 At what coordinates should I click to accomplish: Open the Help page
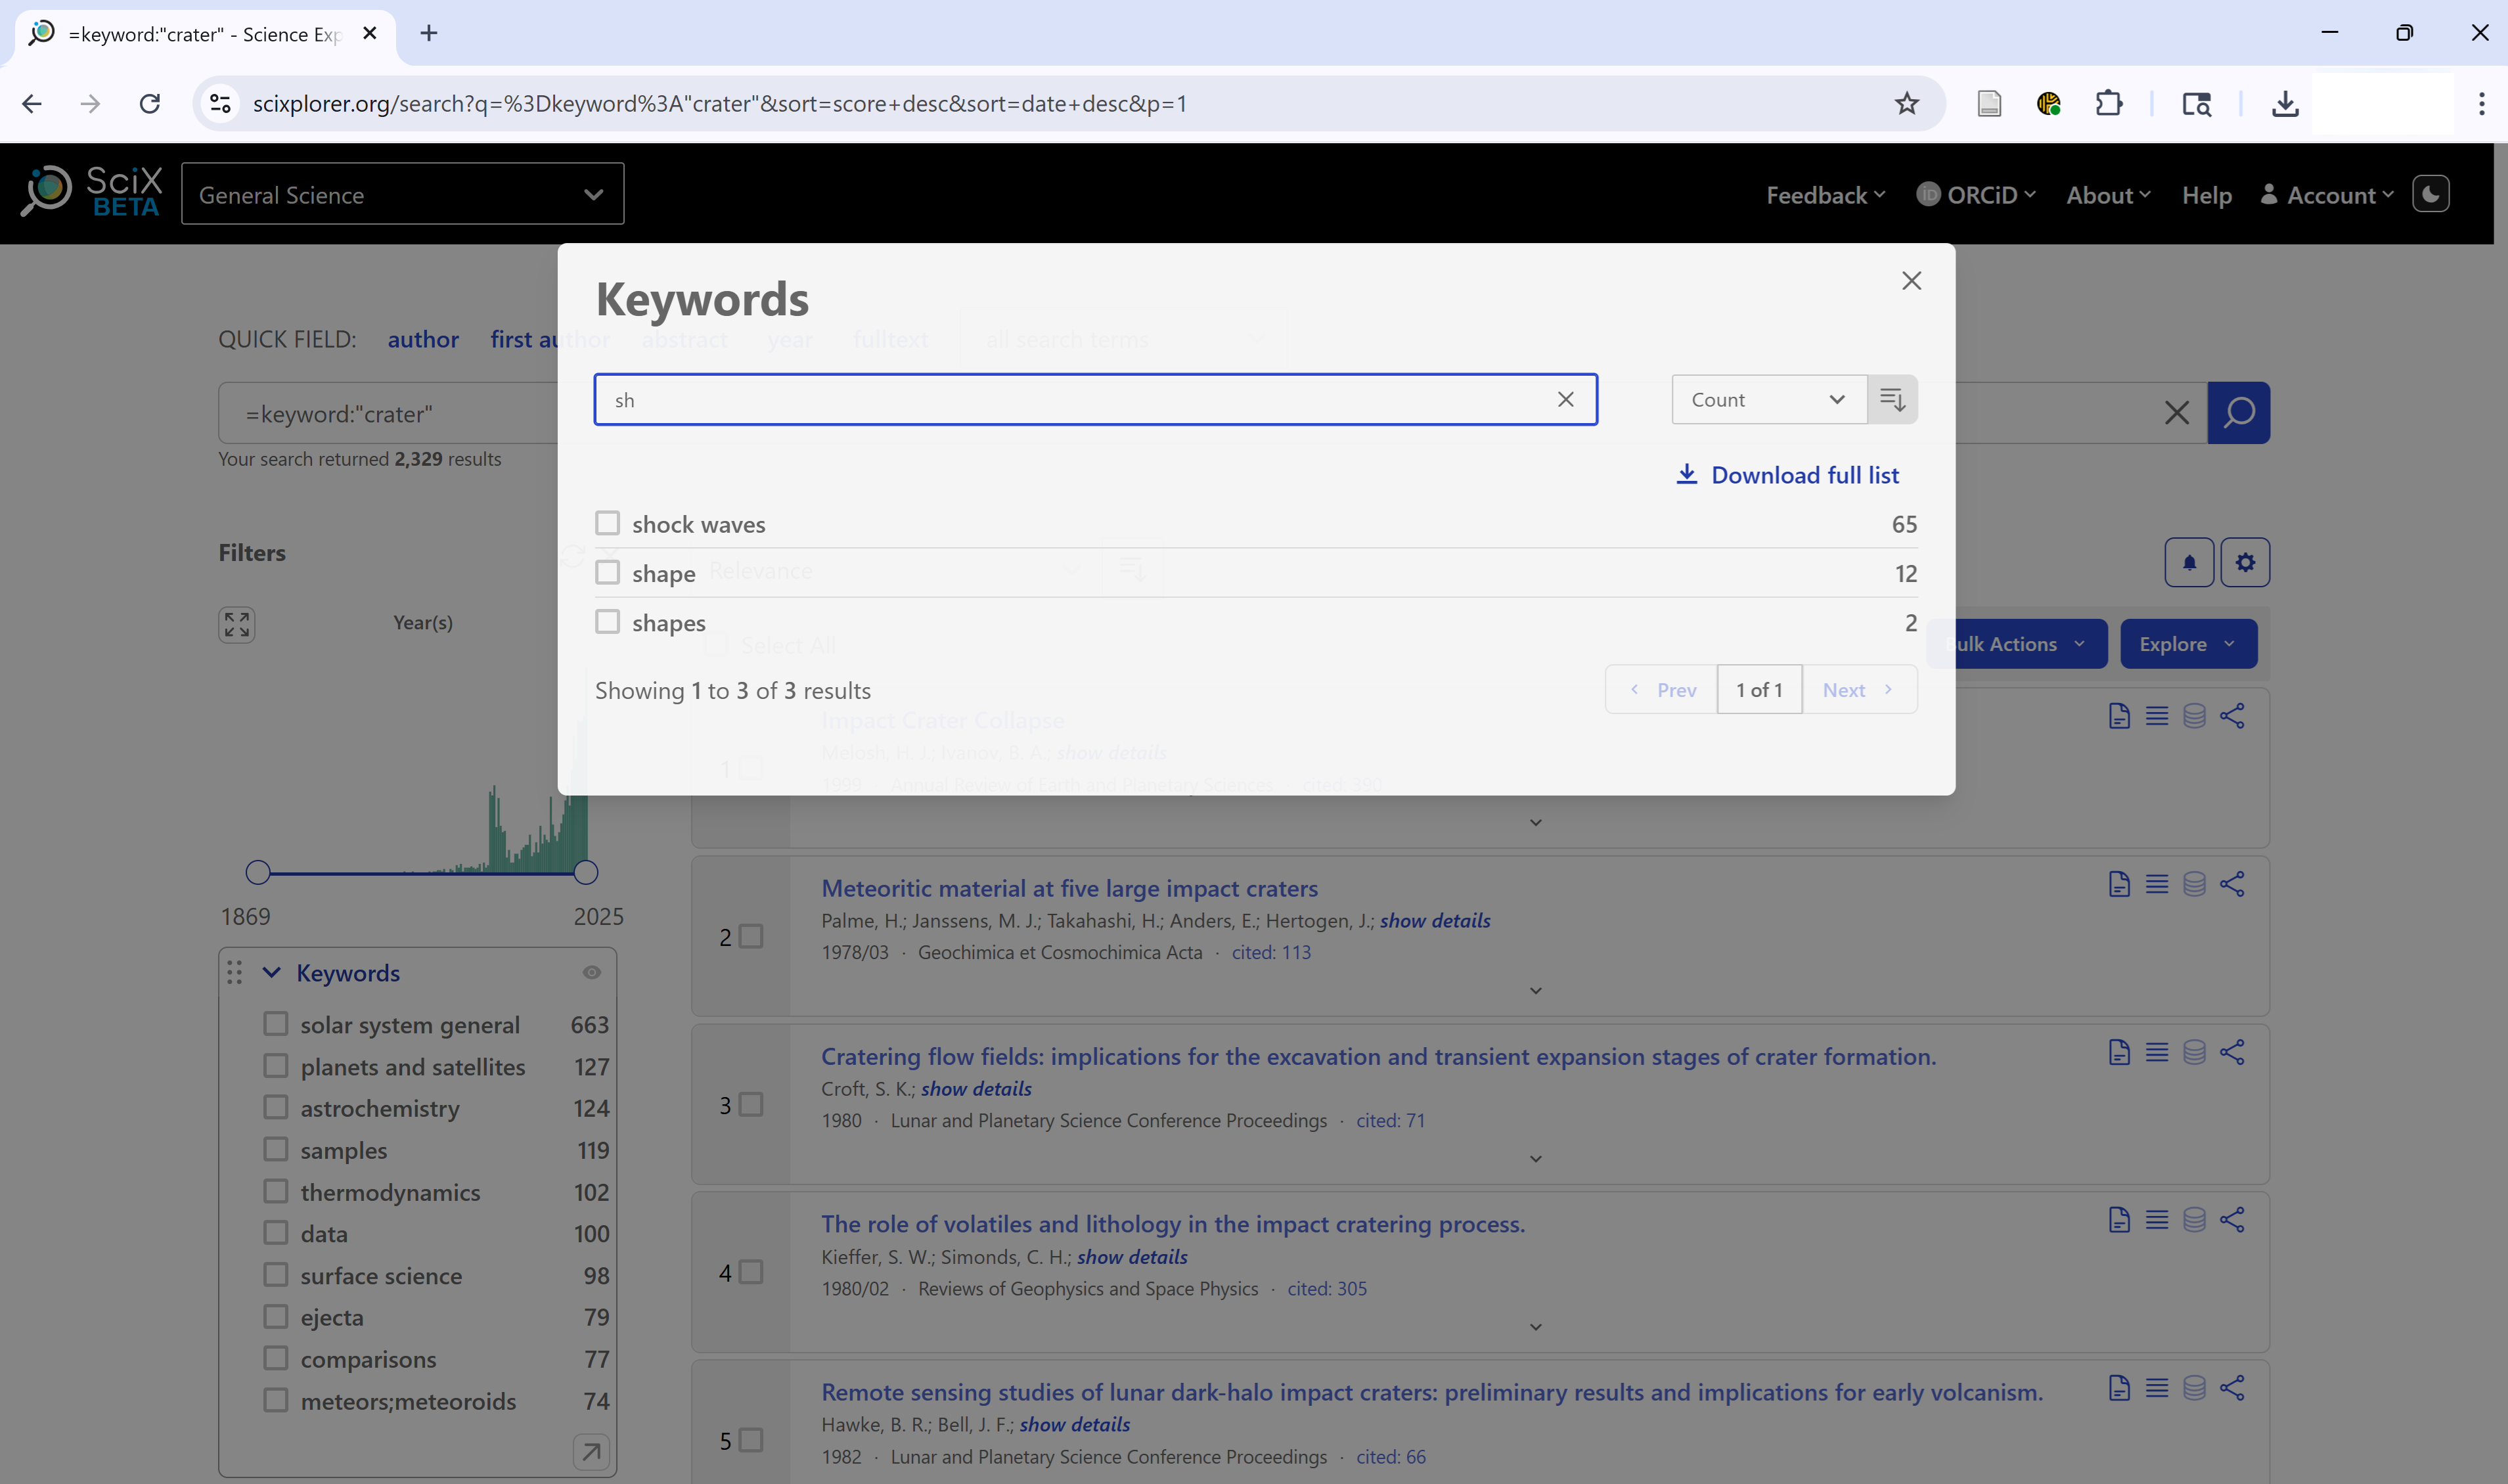coord(2206,195)
